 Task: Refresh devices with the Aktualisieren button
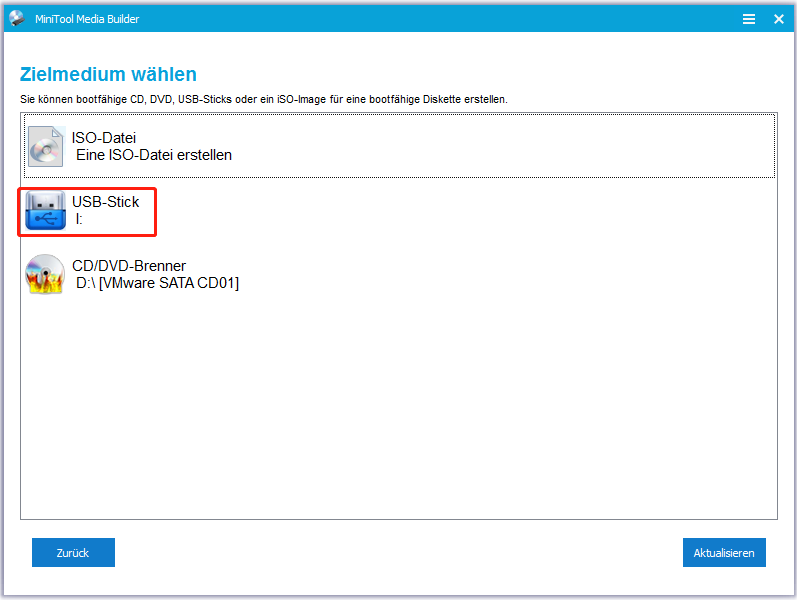coord(724,553)
